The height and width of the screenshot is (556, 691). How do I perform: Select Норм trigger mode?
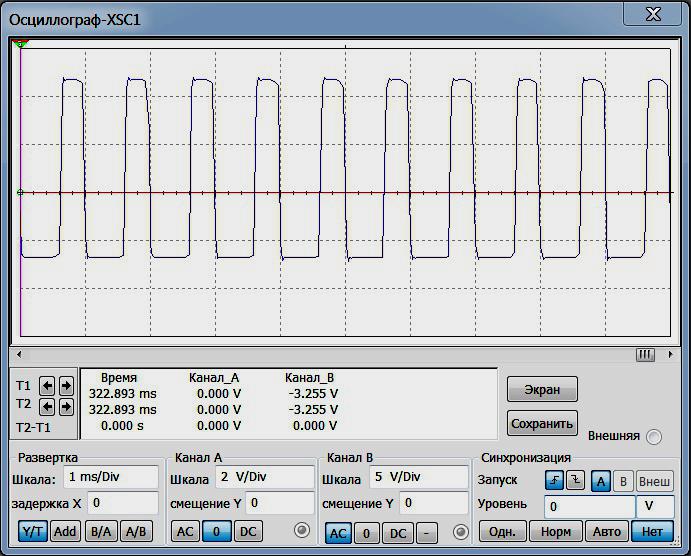[556, 532]
